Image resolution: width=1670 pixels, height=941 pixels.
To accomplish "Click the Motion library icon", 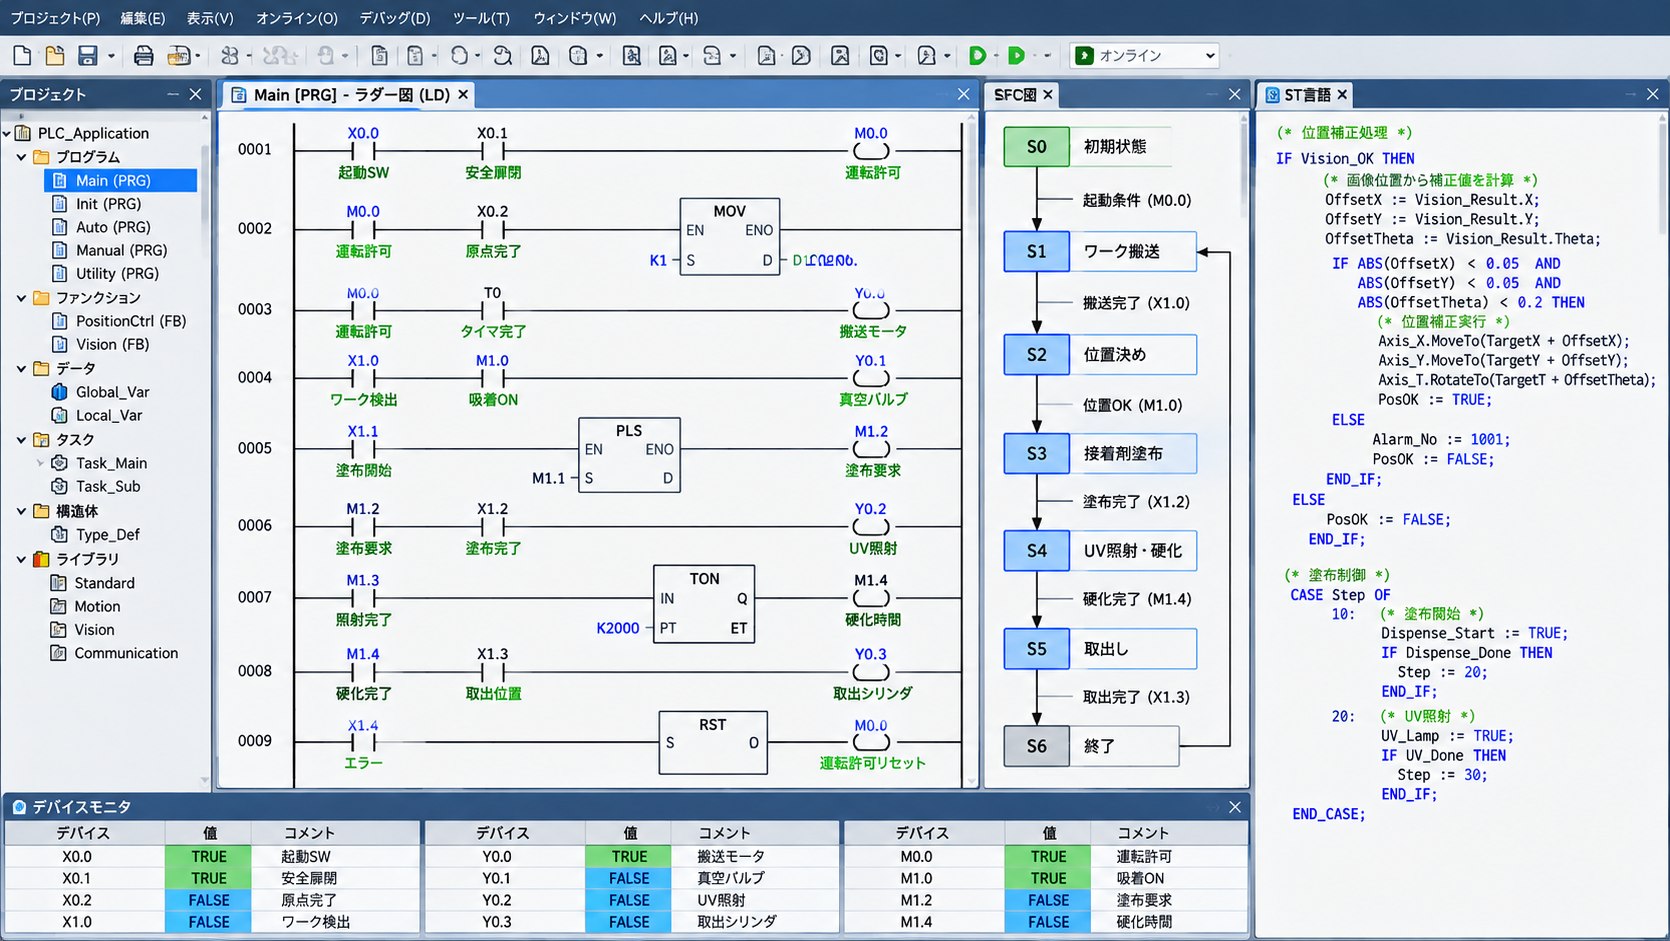I will 58,606.
